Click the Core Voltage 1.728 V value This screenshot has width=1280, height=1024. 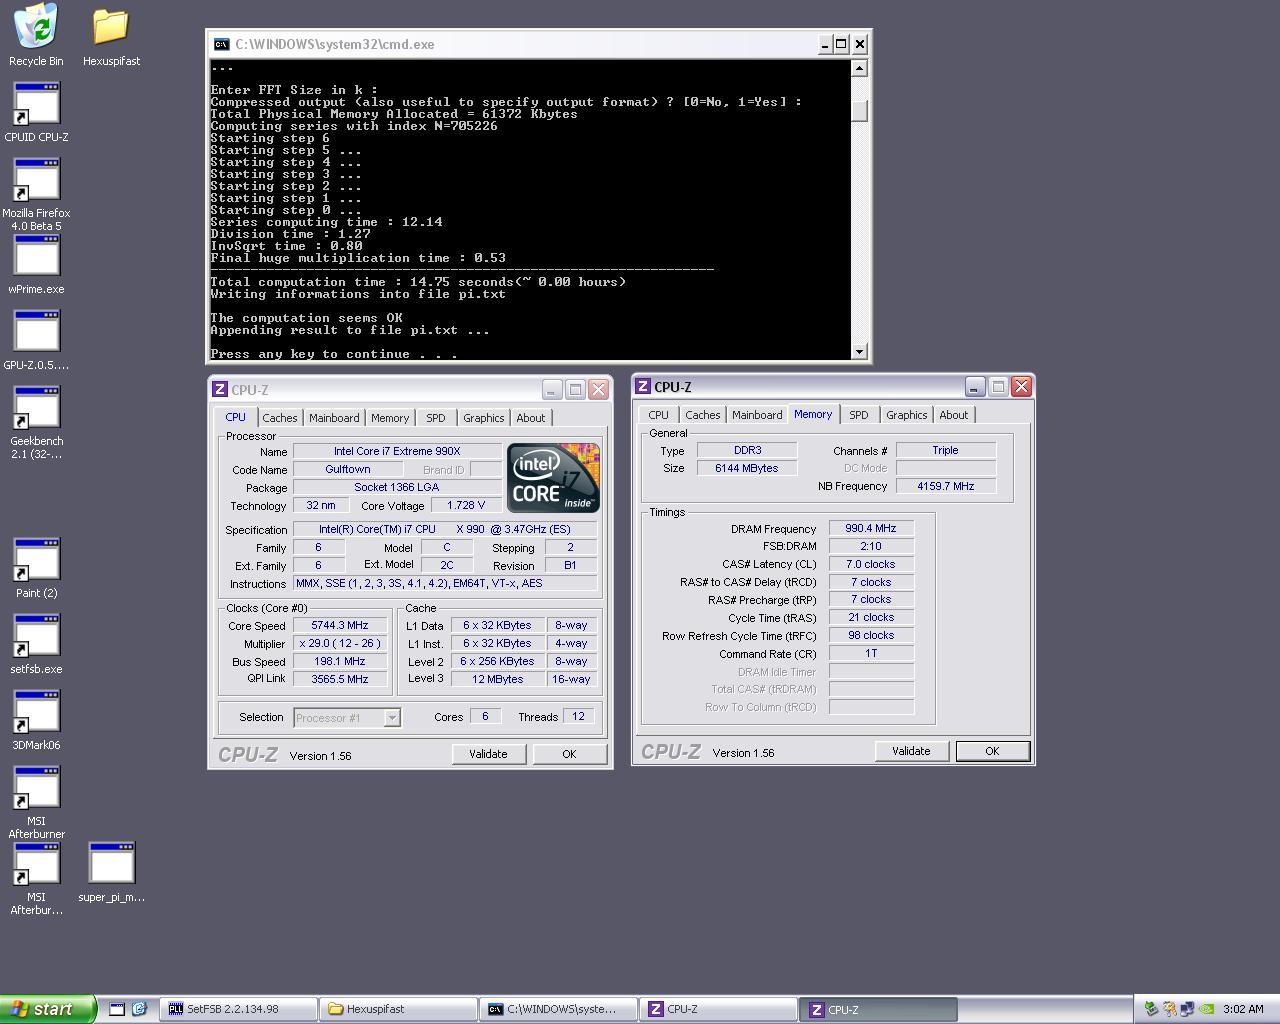coord(466,506)
